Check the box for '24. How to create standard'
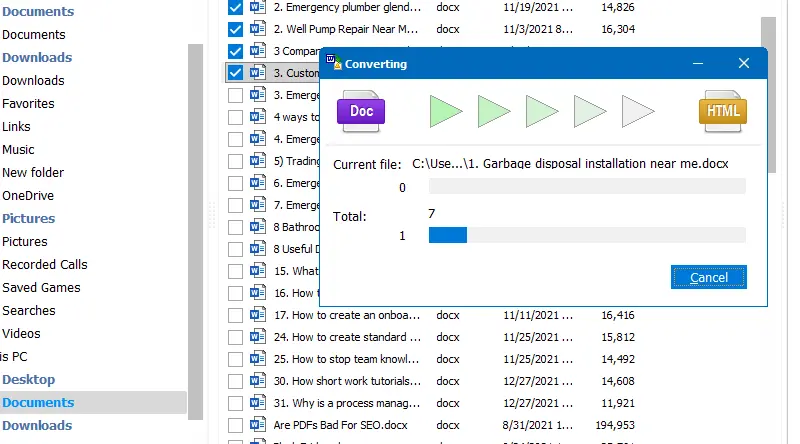The image size is (800, 444). 235,337
